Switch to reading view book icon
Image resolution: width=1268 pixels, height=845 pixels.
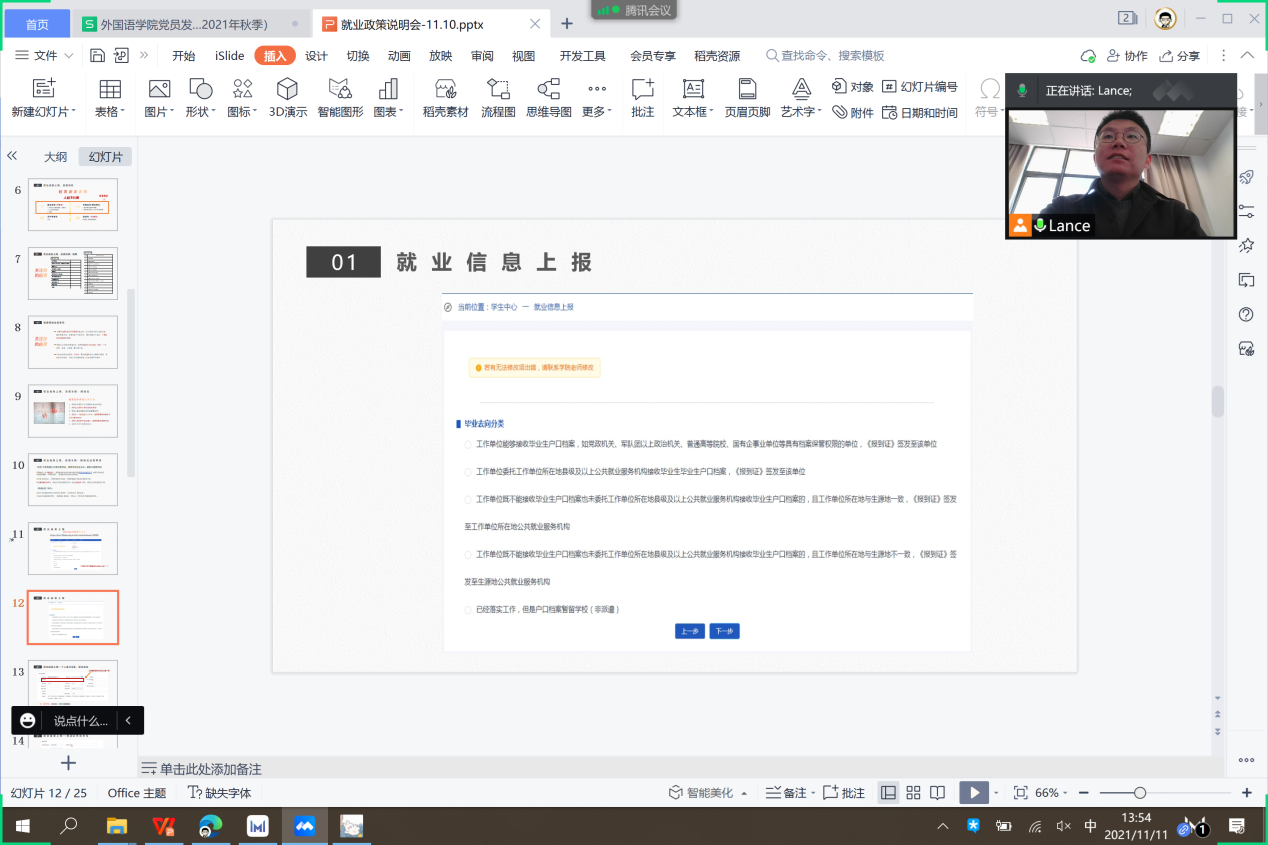[x=937, y=793]
